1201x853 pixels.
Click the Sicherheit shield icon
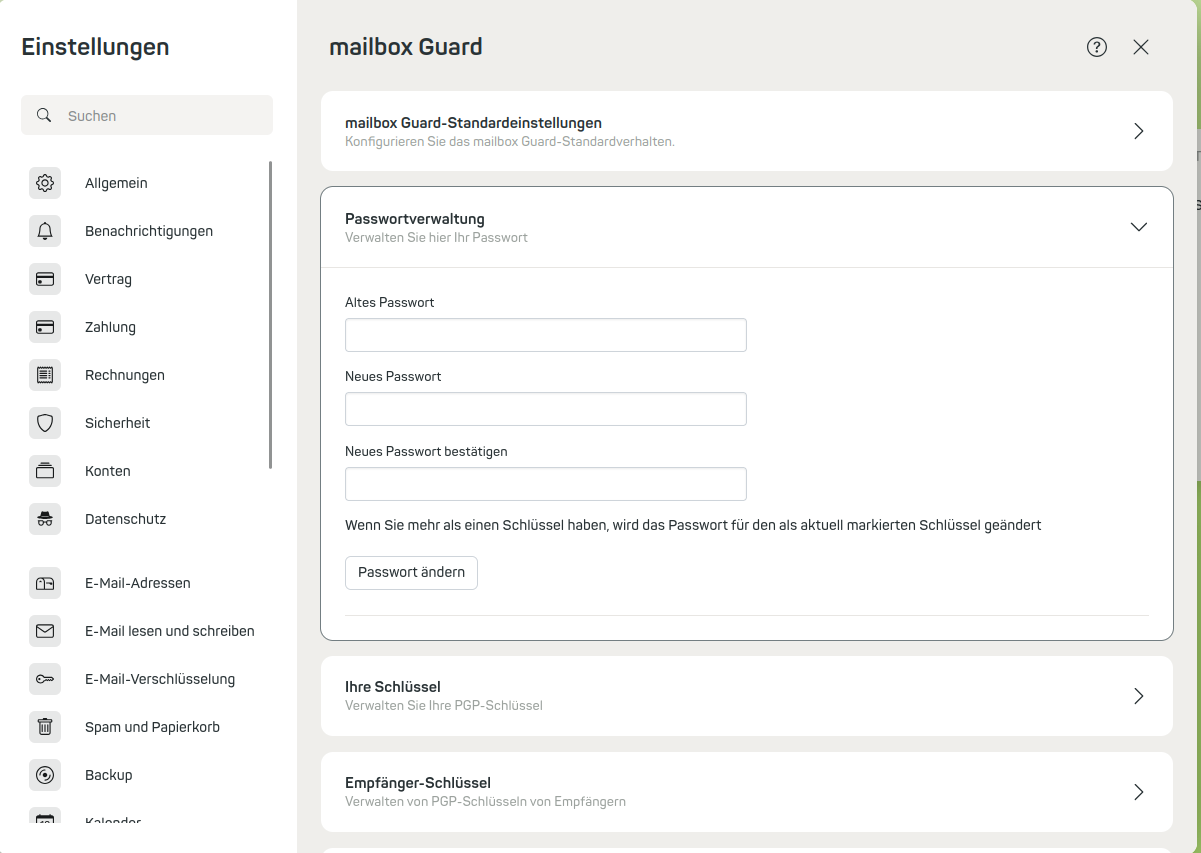pyautogui.click(x=45, y=423)
